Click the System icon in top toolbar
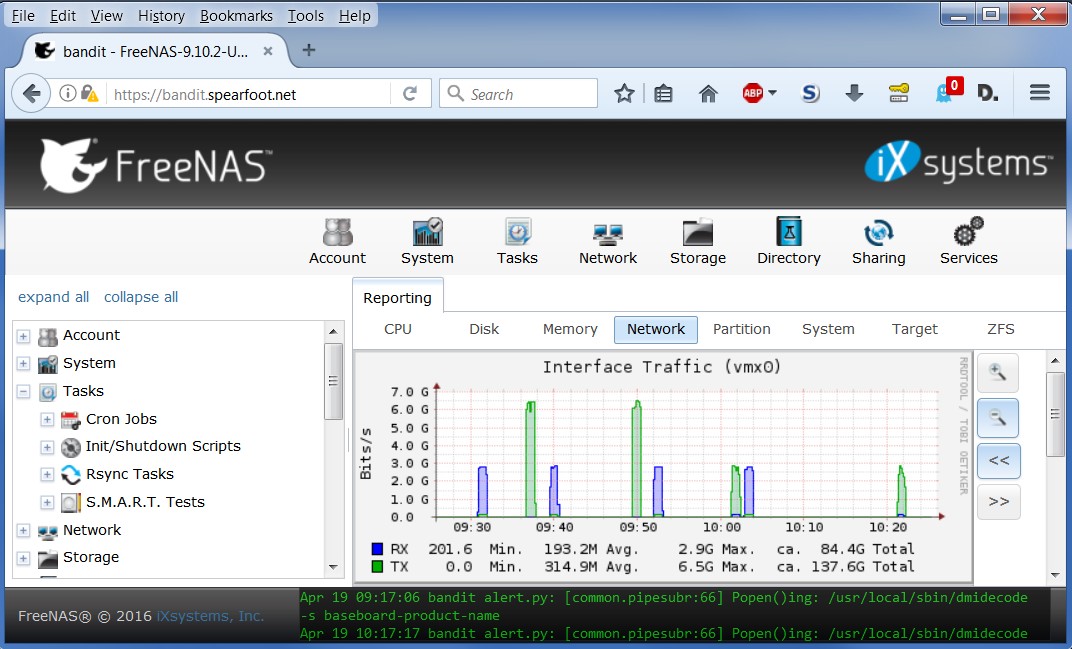Screen dimensions: 1072x649 click(x=427, y=233)
